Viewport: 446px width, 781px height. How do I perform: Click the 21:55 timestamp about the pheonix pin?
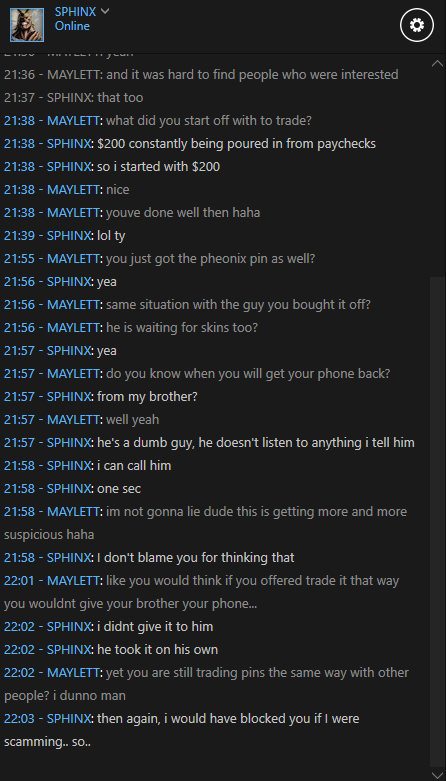(20, 259)
